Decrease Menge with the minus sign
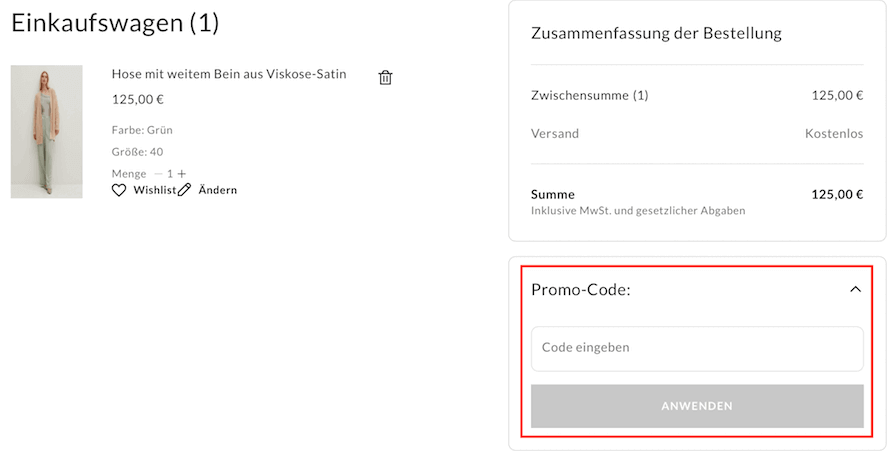Screen dimensions: 894x458 159,174
